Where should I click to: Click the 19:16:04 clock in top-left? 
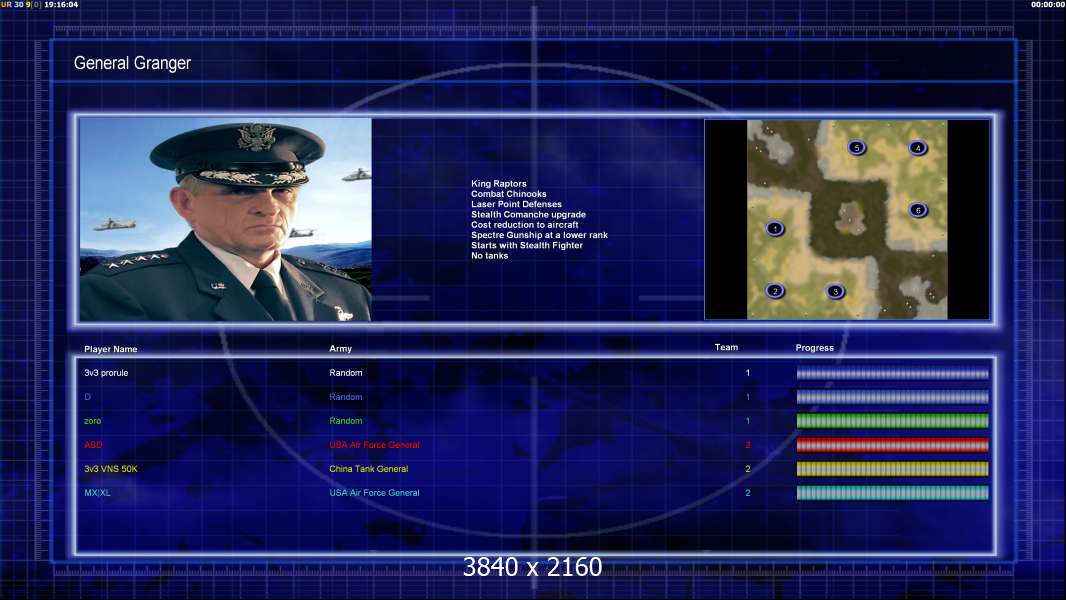[61, 5]
